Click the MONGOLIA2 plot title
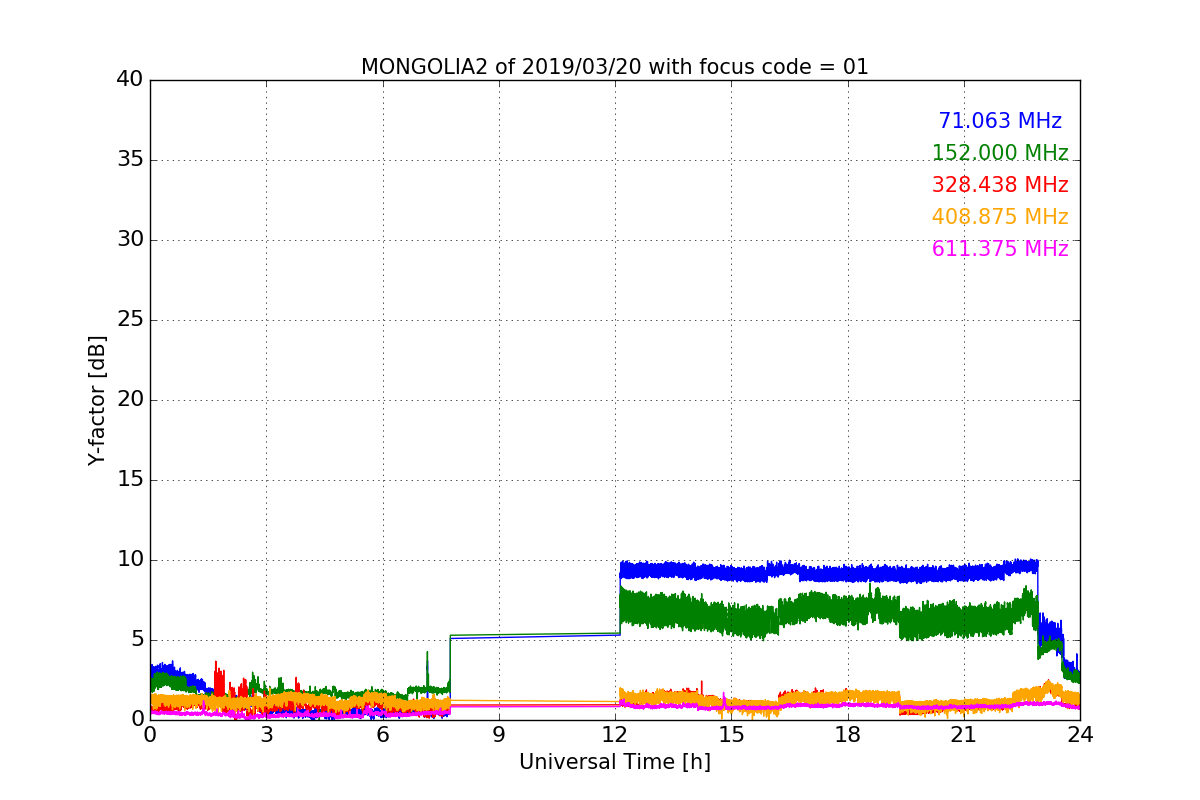The image size is (1200, 800). pyautogui.click(x=615, y=67)
